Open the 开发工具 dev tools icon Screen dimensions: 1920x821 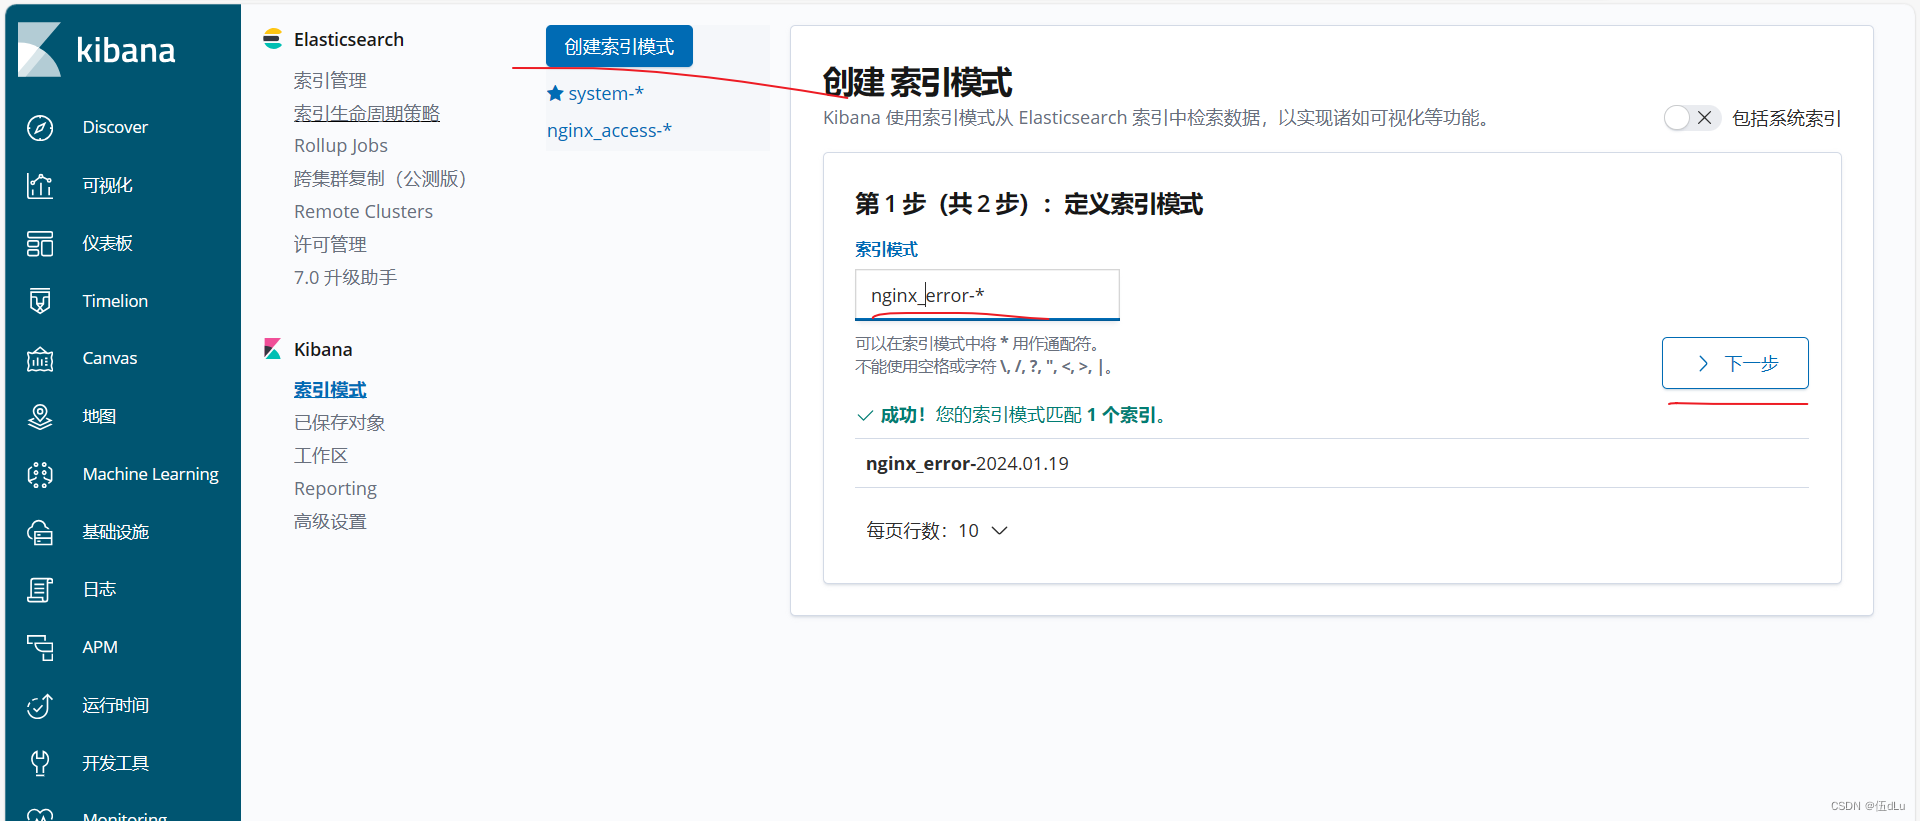[x=40, y=763]
